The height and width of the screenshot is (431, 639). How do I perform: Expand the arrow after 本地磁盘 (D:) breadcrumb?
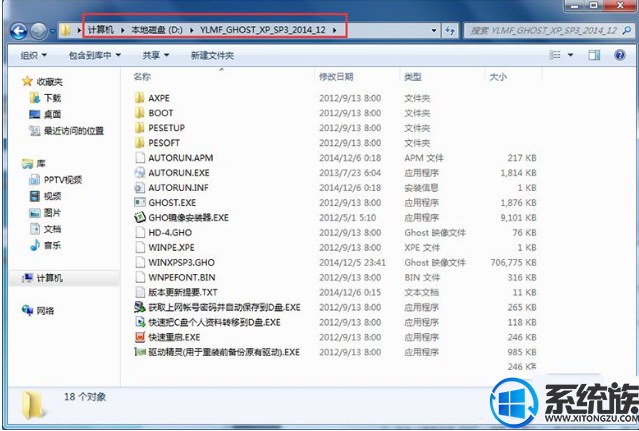click(x=192, y=30)
